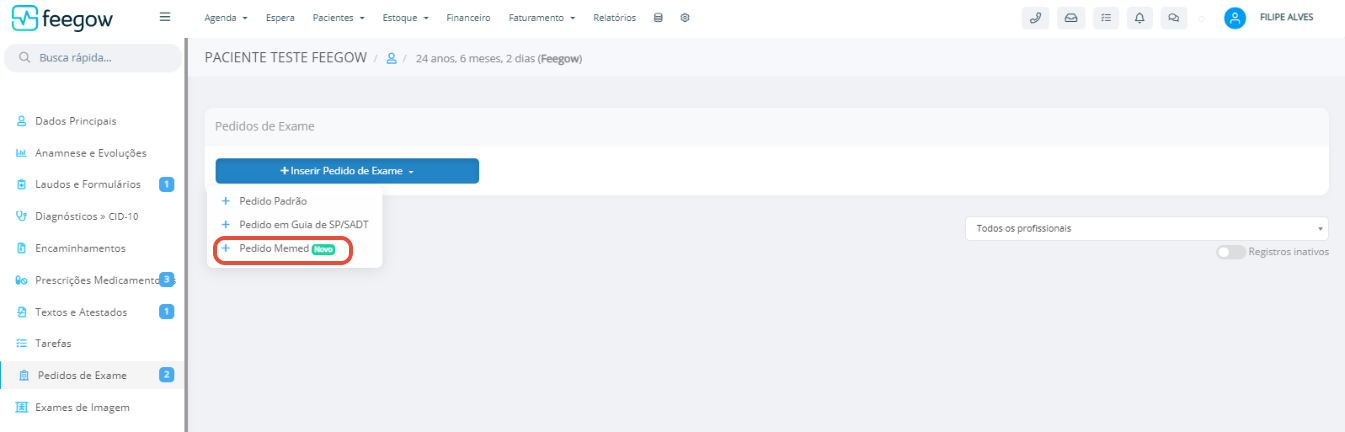The width and height of the screenshot is (1345, 432).
Task: Open the Financeiro menu item
Action: 468,18
